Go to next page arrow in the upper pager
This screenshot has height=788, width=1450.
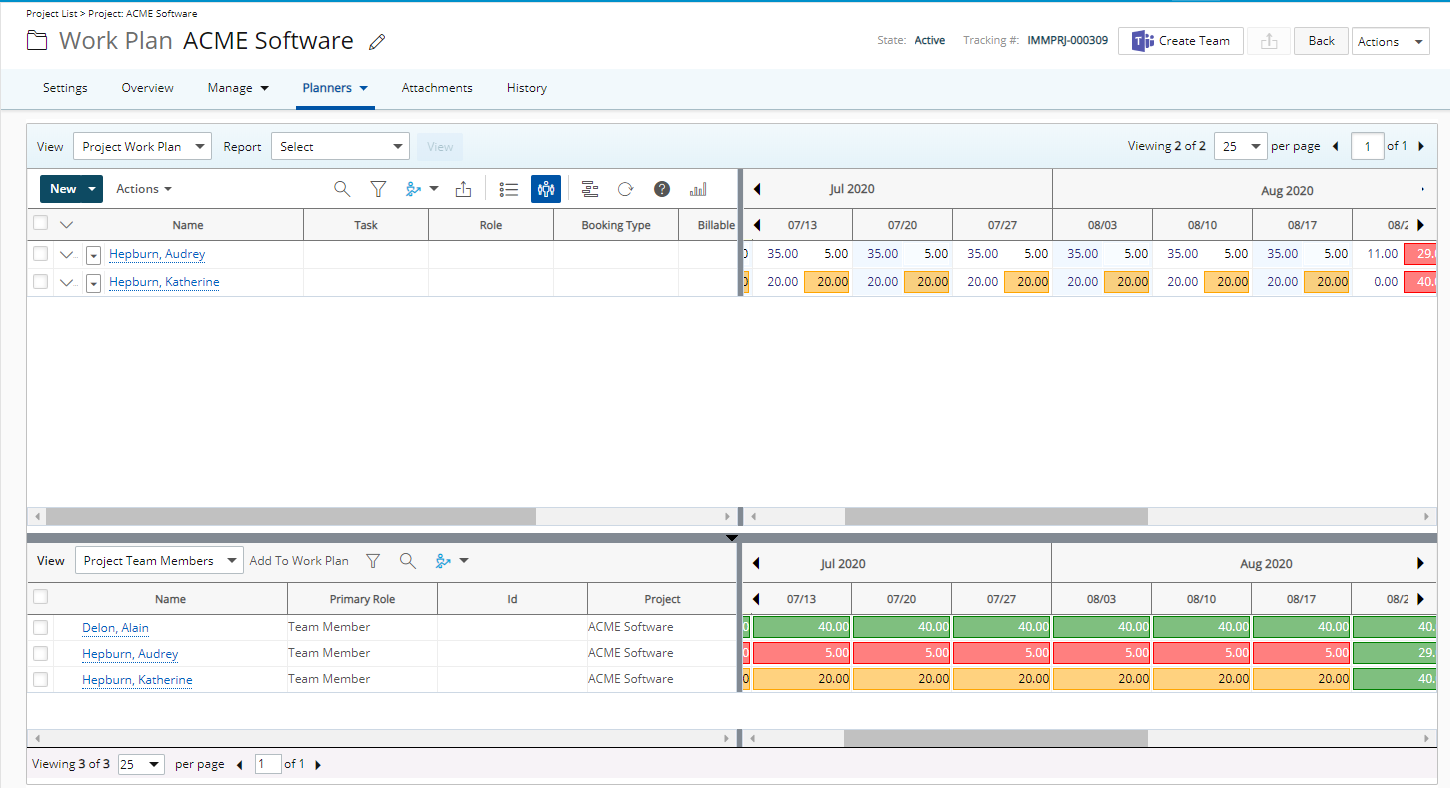coord(1421,146)
